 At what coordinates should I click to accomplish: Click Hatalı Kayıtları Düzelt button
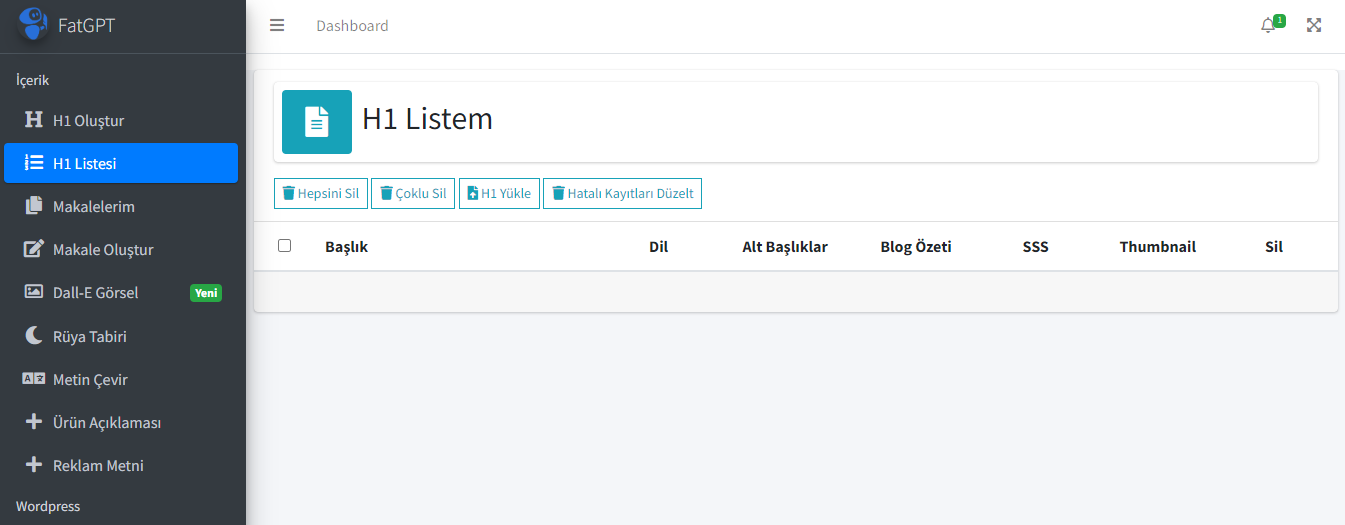[x=622, y=193]
